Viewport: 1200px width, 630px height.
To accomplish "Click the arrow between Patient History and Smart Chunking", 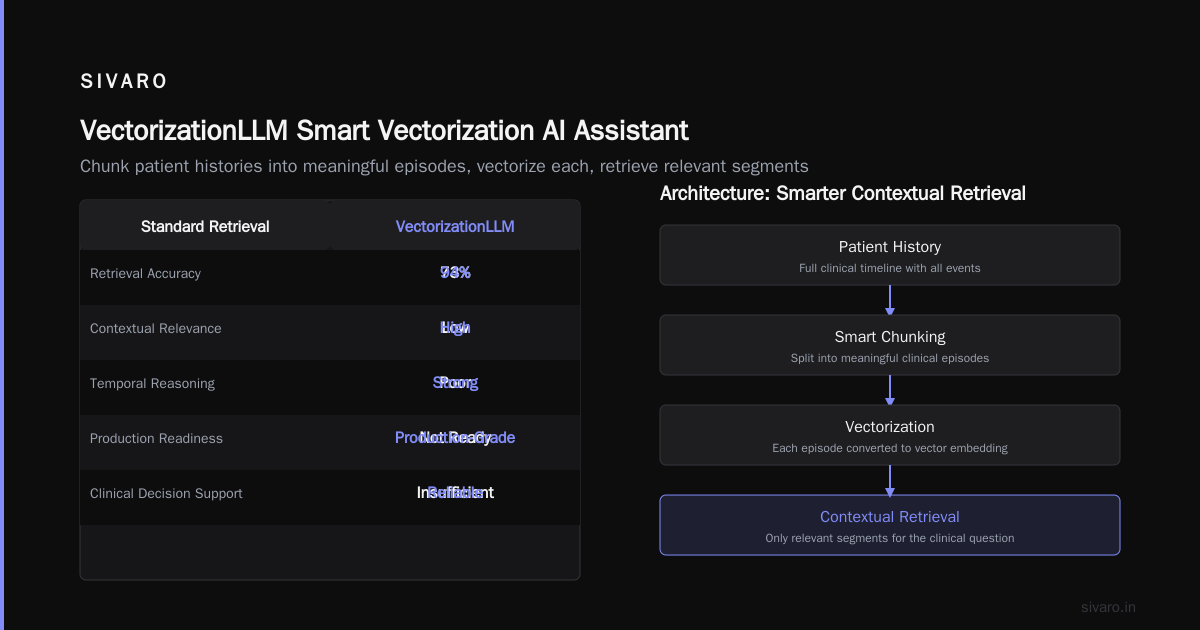I will (x=890, y=300).
